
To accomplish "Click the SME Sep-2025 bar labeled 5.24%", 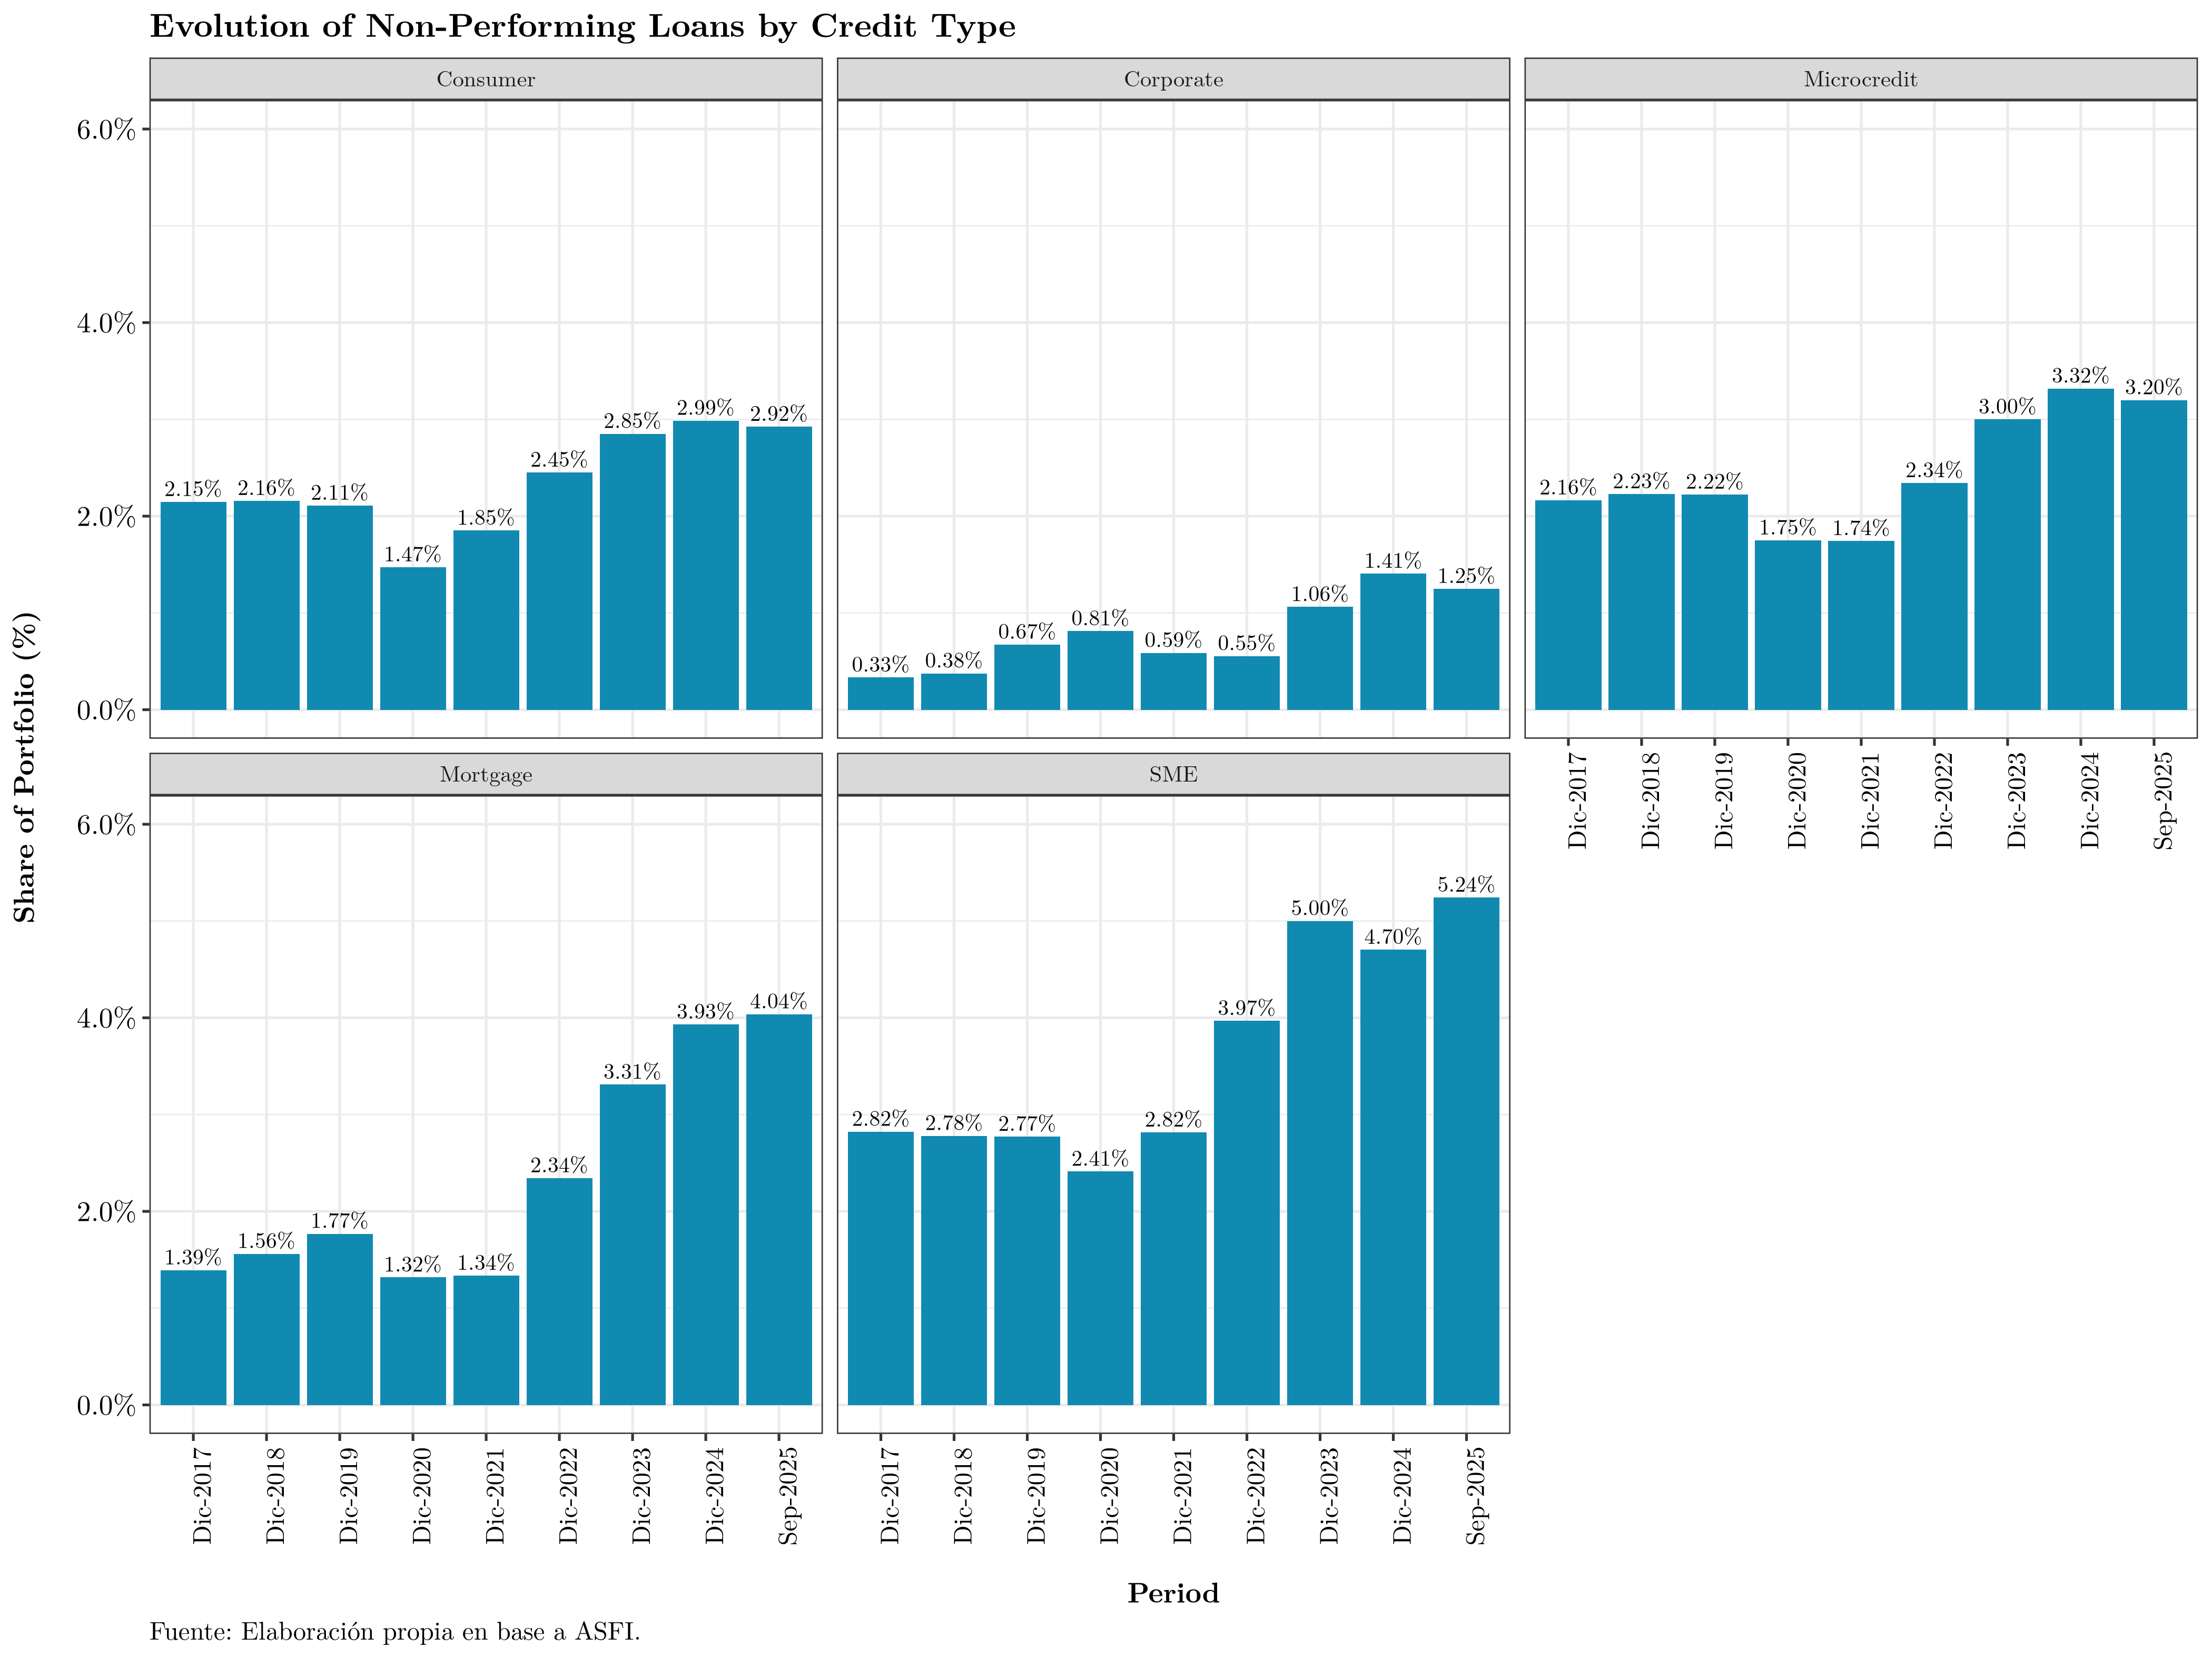I will 1465,1150.
